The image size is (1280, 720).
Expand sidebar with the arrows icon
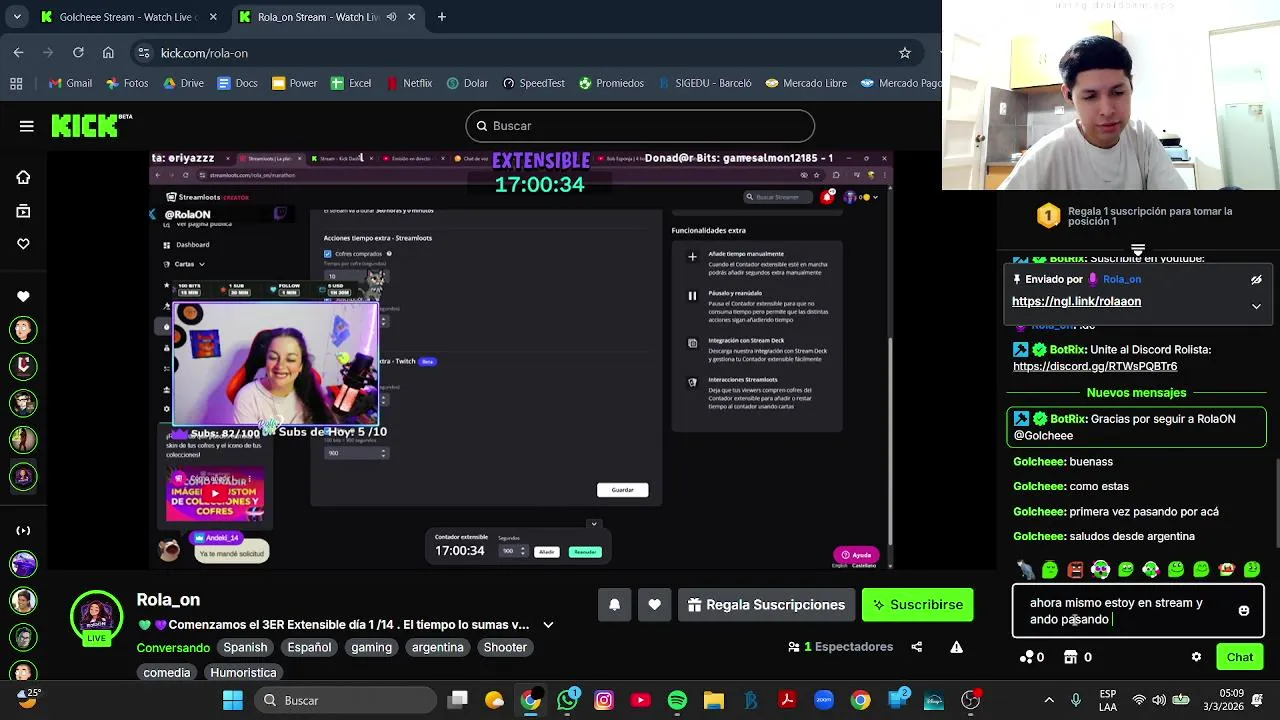[x=23, y=530]
